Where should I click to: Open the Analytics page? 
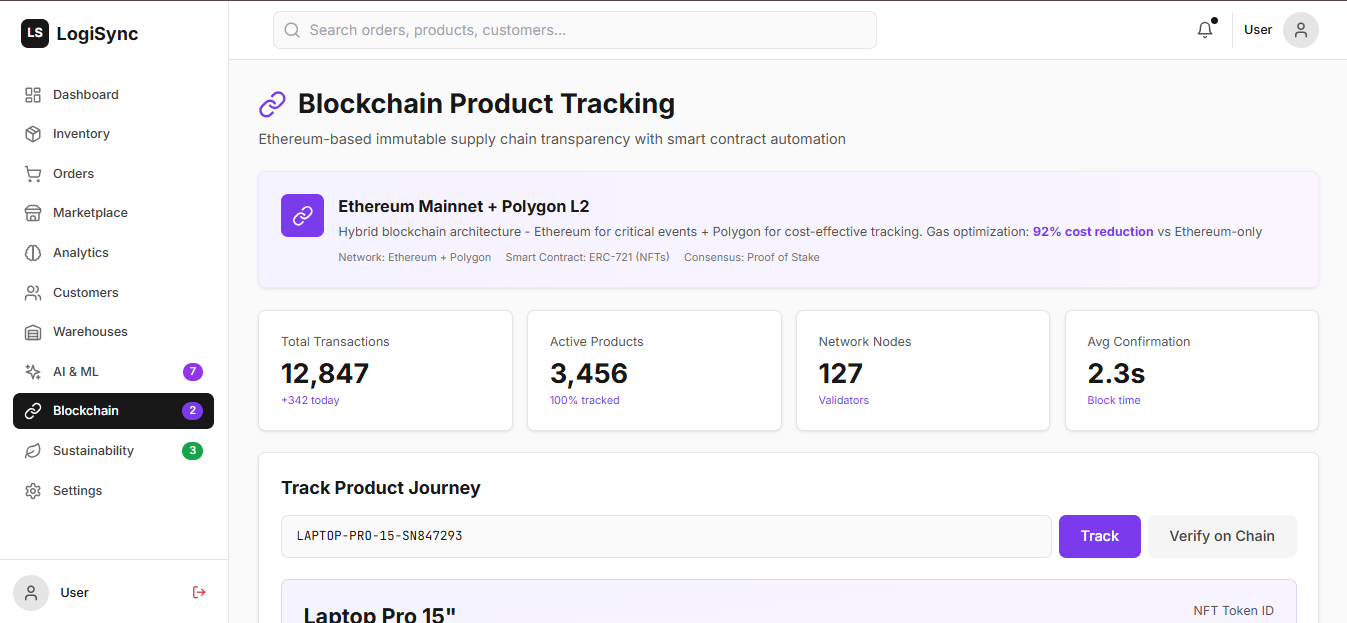point(113,253)
